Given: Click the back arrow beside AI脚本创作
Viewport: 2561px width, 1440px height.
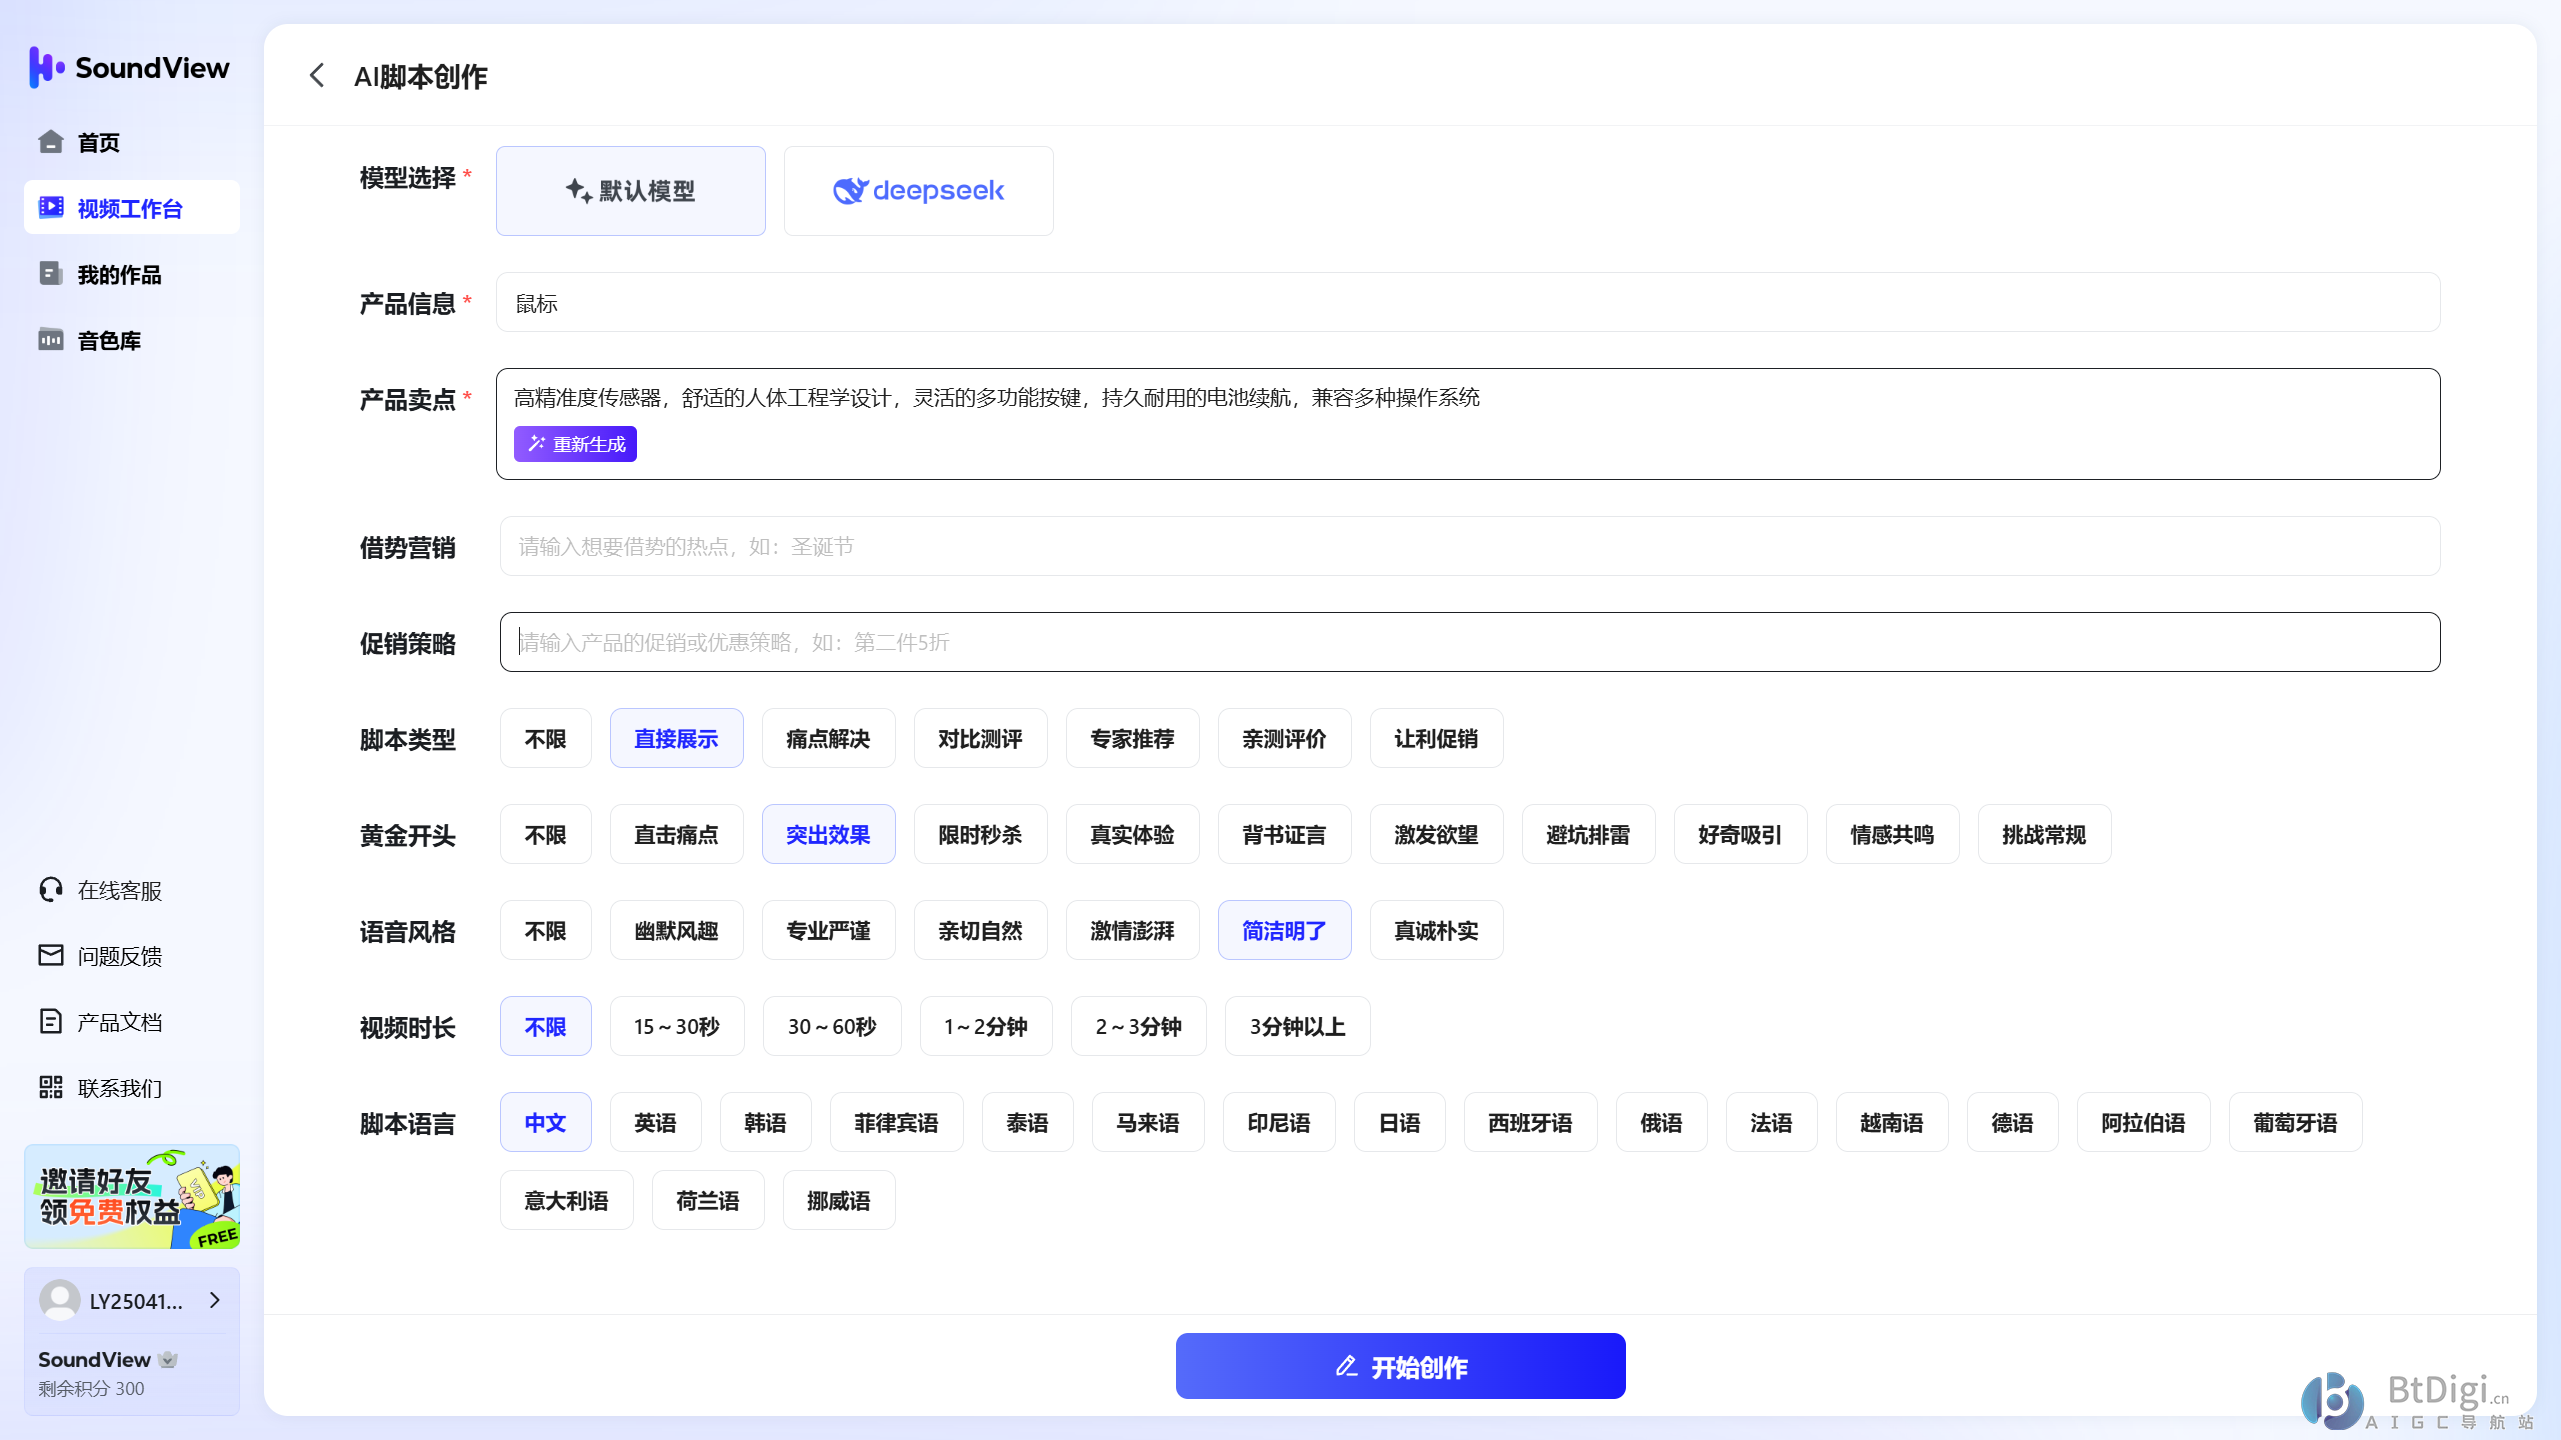Looking at the screenshot, I should click(317, 76).
